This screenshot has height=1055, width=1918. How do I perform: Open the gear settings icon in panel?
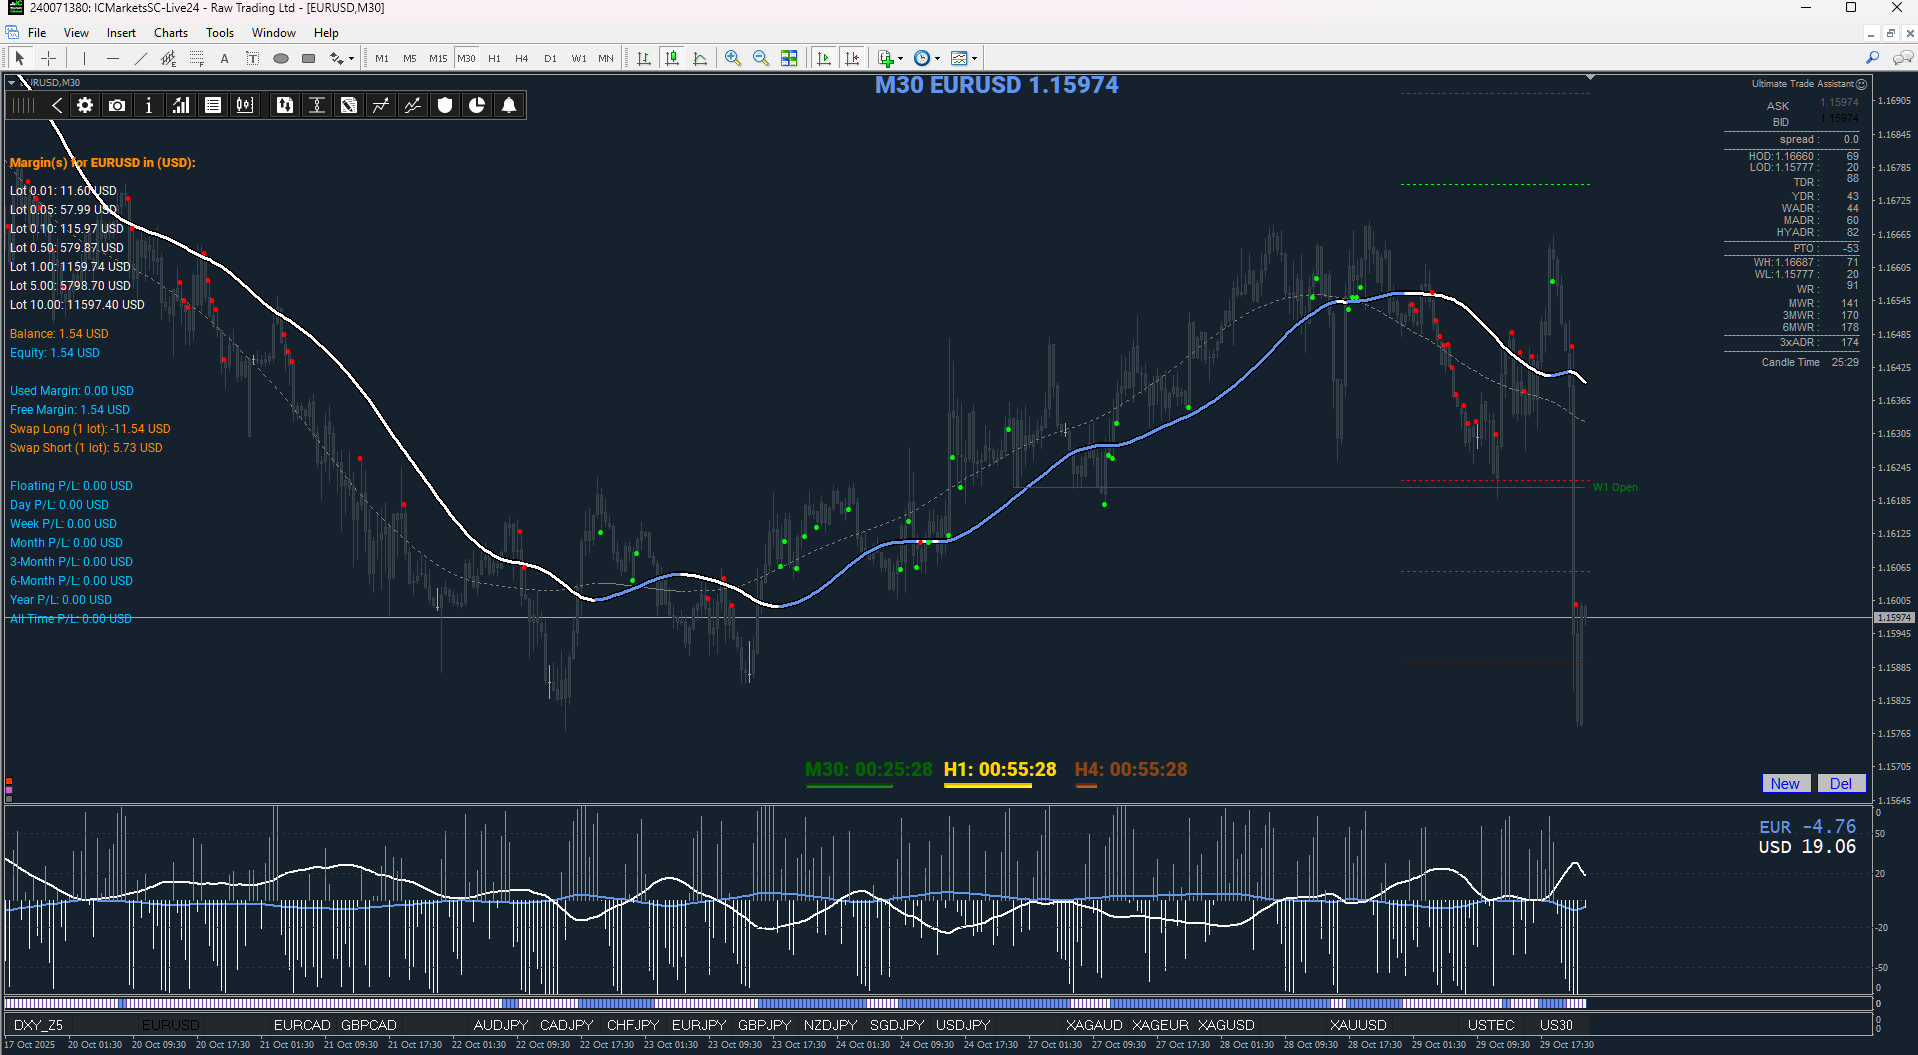tap(85, 105)
